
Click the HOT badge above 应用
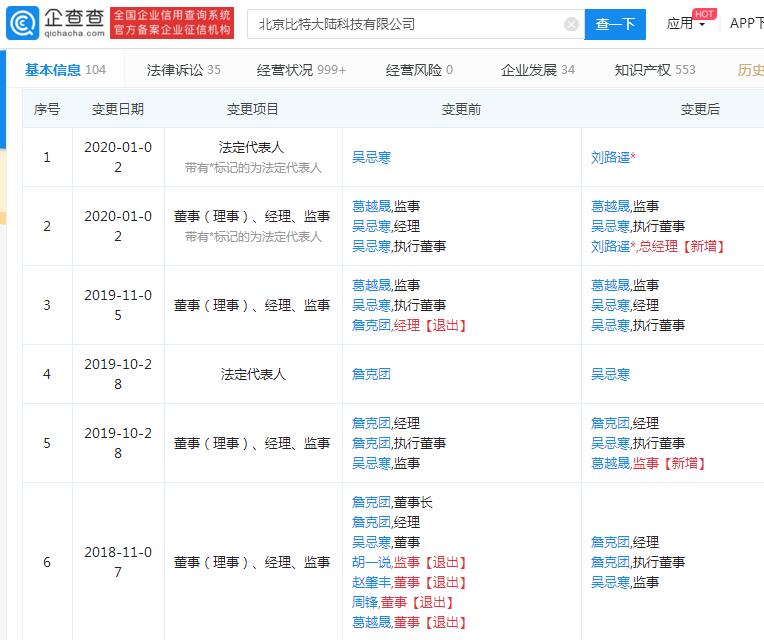704,14
